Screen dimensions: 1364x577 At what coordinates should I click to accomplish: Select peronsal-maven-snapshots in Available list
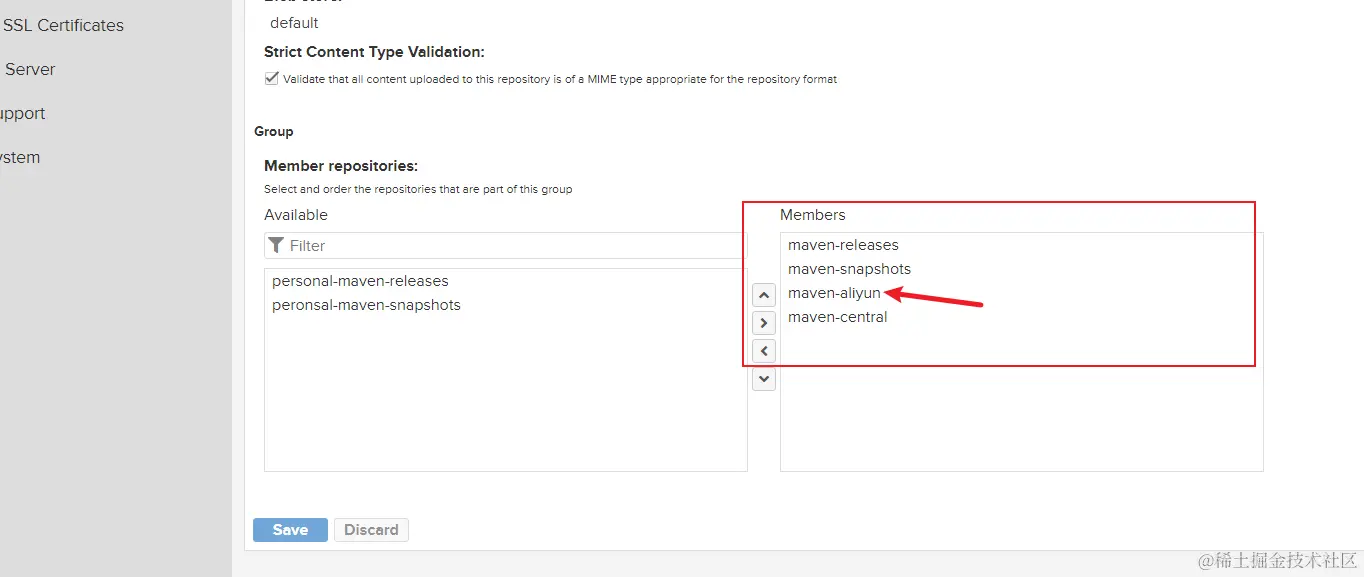coord(366,305)
